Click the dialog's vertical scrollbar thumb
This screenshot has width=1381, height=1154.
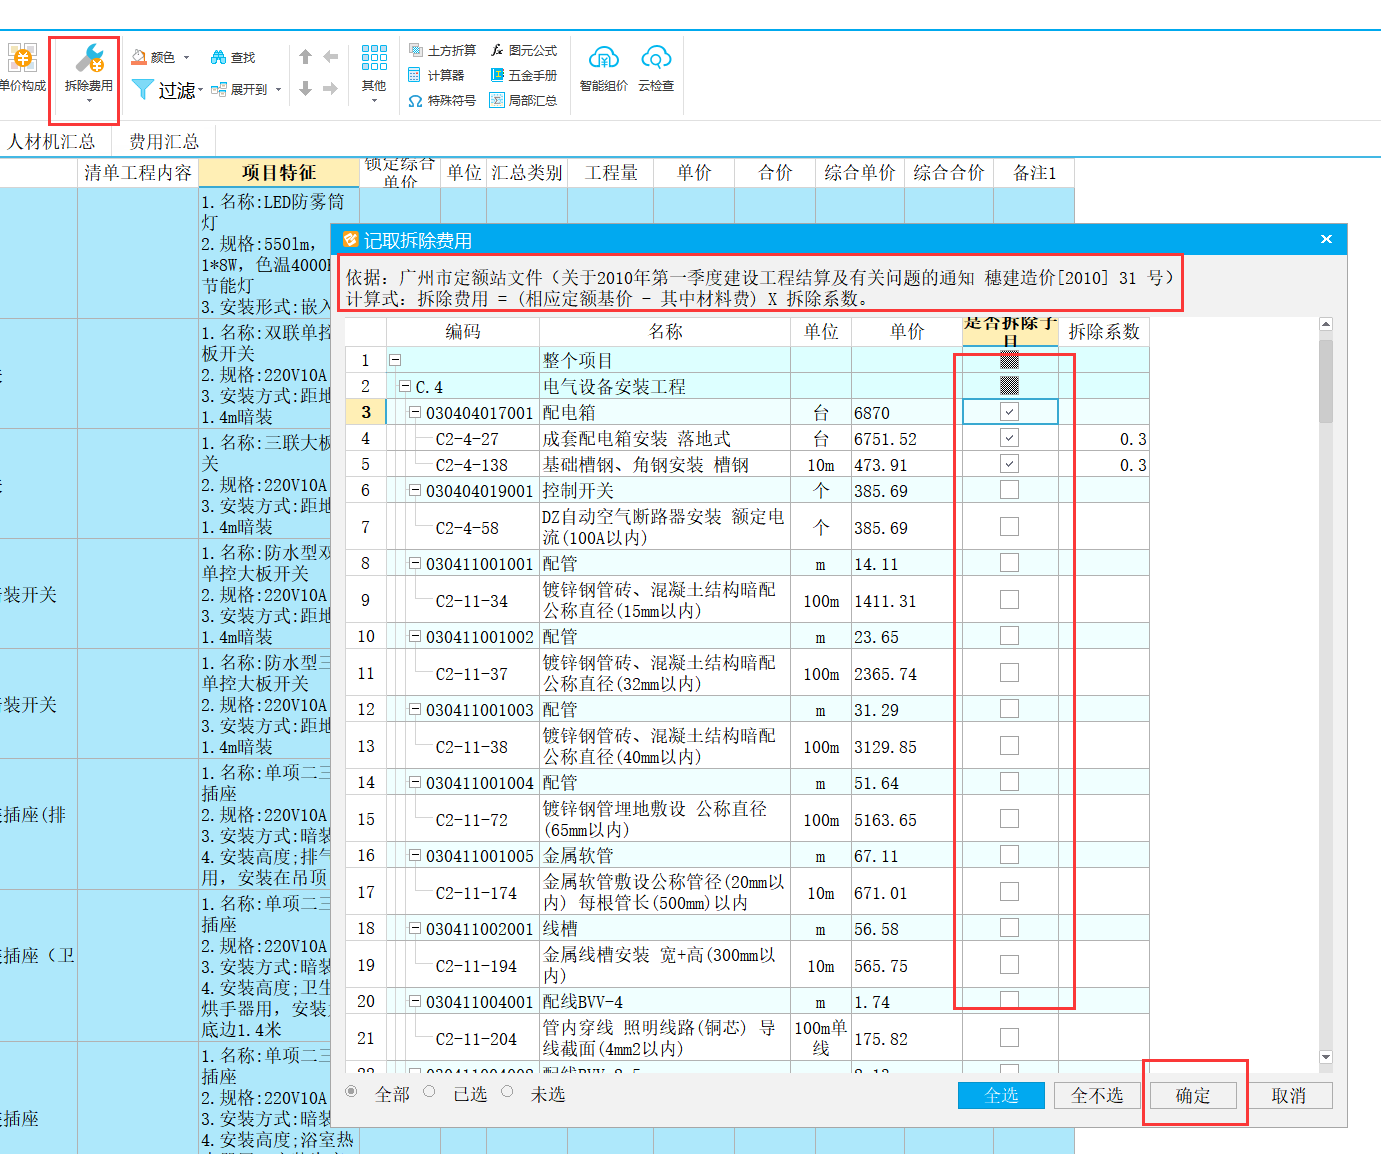pyautogui.click(x=1326, y=381)
